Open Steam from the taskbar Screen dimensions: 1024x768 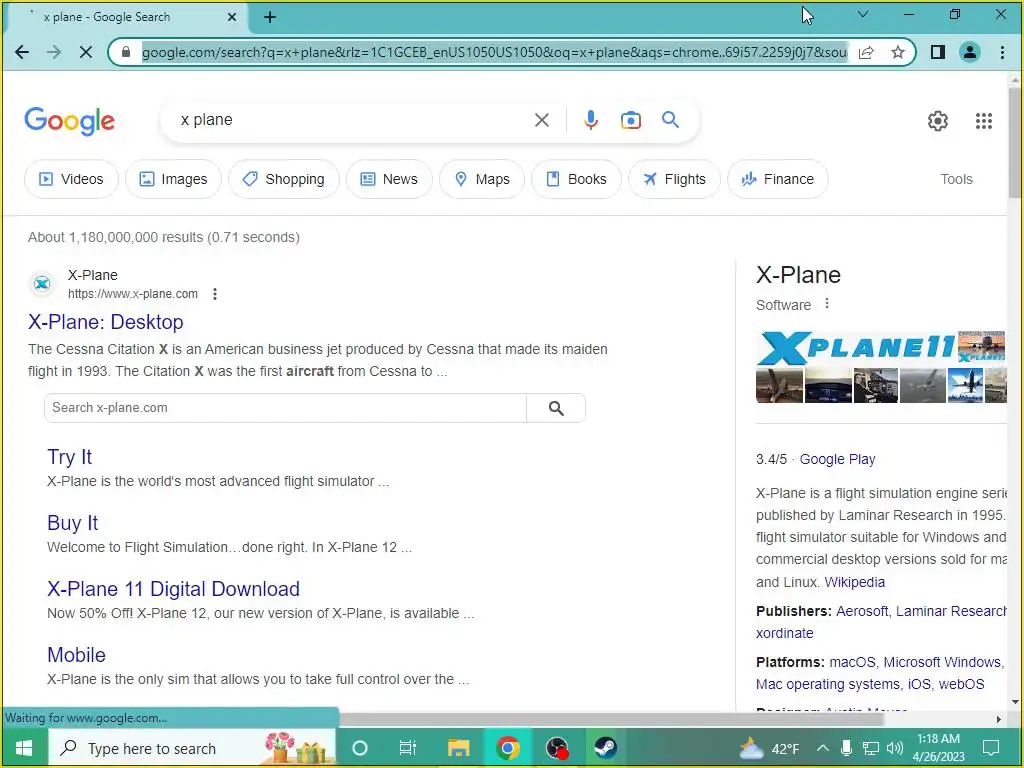point(605,748)
